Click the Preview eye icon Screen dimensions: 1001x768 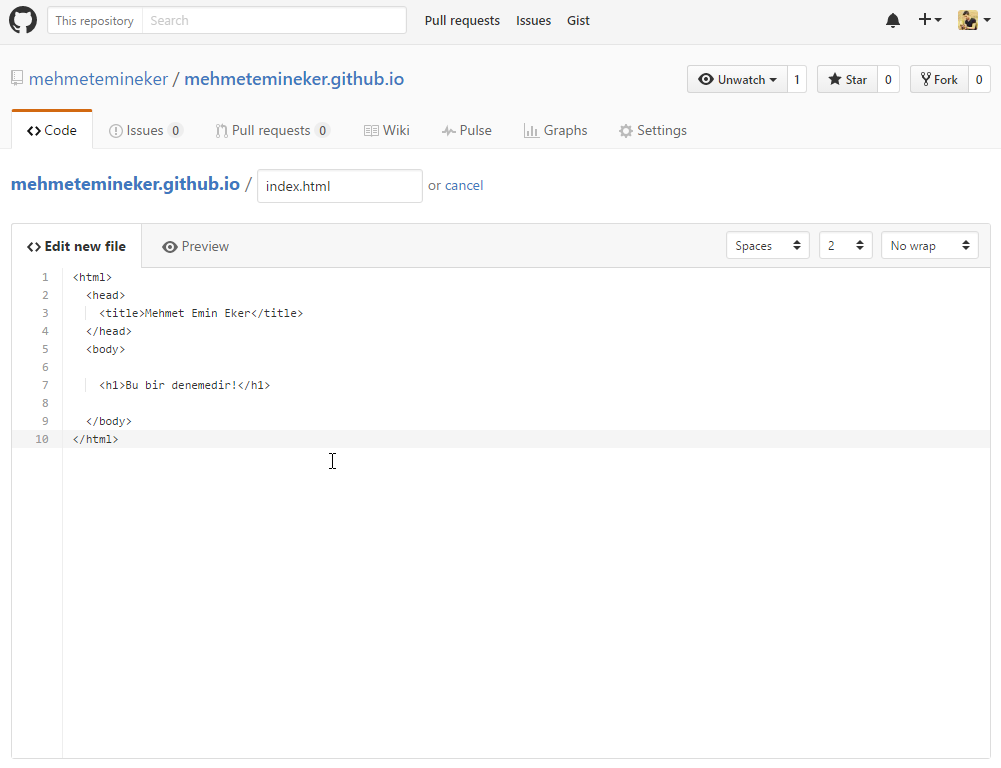(169, 247)
